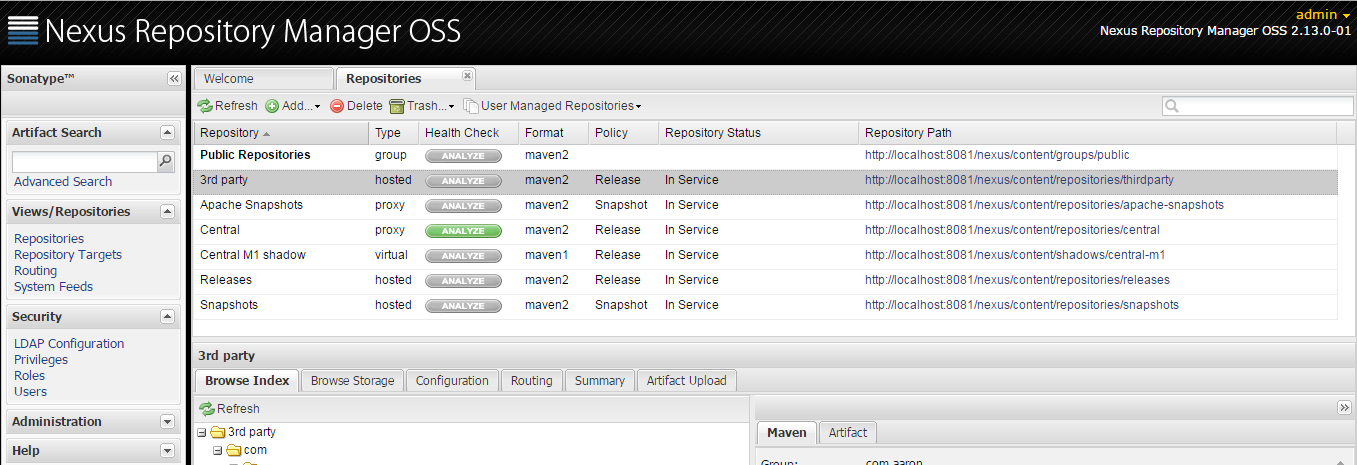Click ANALYZE for Central M1 shadow

(463, 255)
